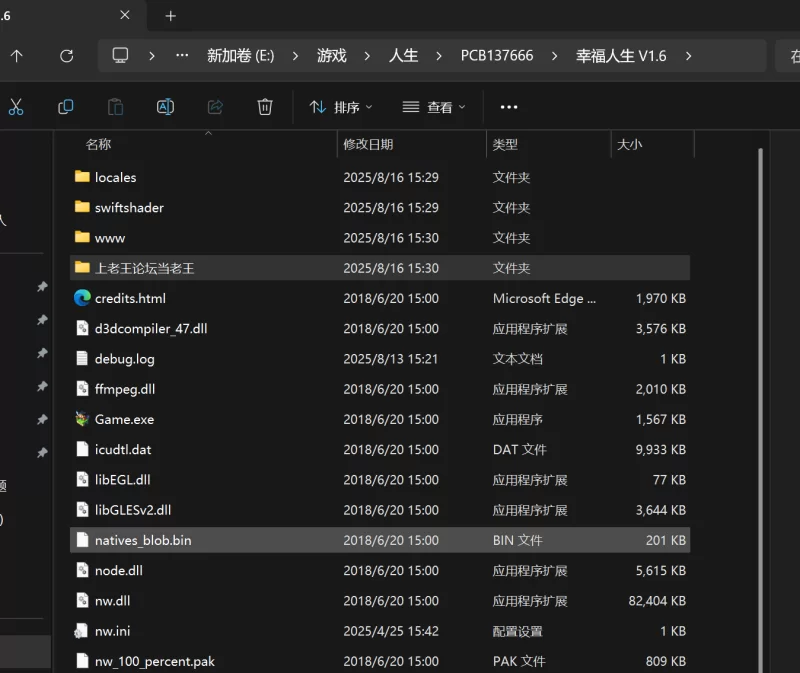Viewport: 800px width, 673px height.
Task: Click the file name credits.html
Action: [131, 298]
